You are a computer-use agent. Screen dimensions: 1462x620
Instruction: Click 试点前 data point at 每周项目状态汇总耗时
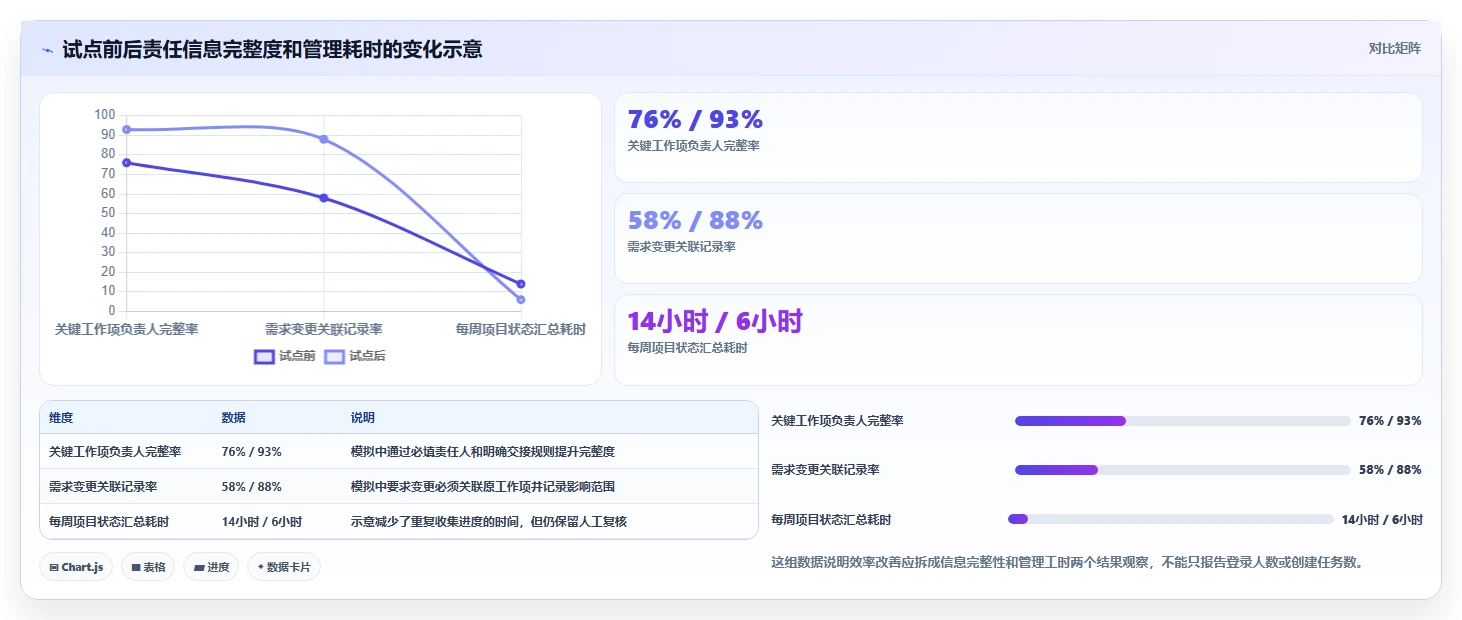click(521, 284)
